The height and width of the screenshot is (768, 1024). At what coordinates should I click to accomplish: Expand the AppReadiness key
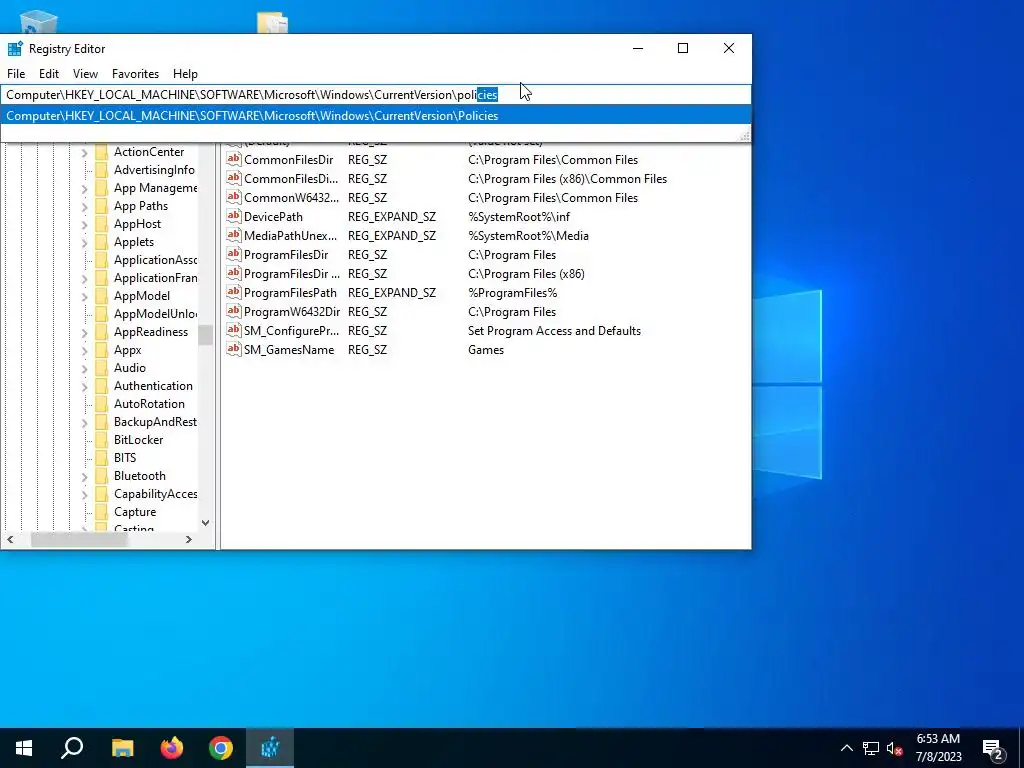(x=84, y=332)
